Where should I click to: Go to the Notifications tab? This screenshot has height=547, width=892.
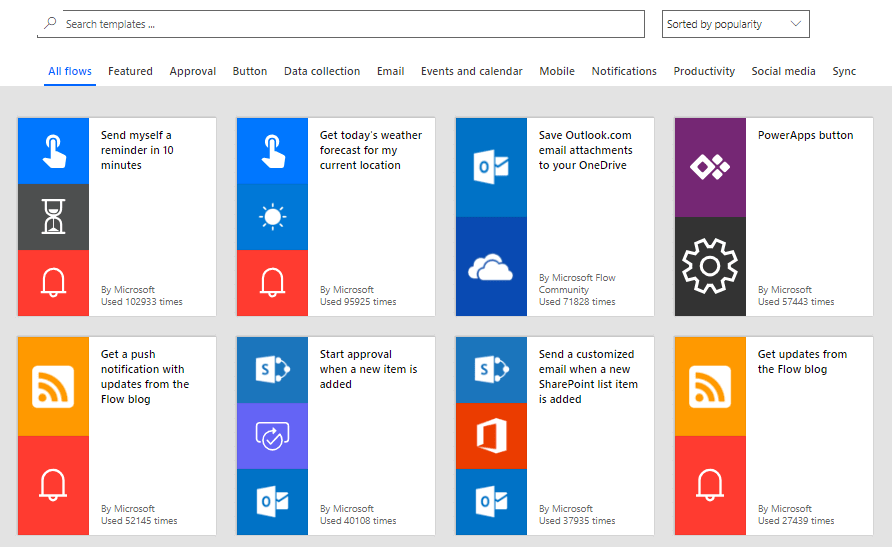[x=624, y=71]
